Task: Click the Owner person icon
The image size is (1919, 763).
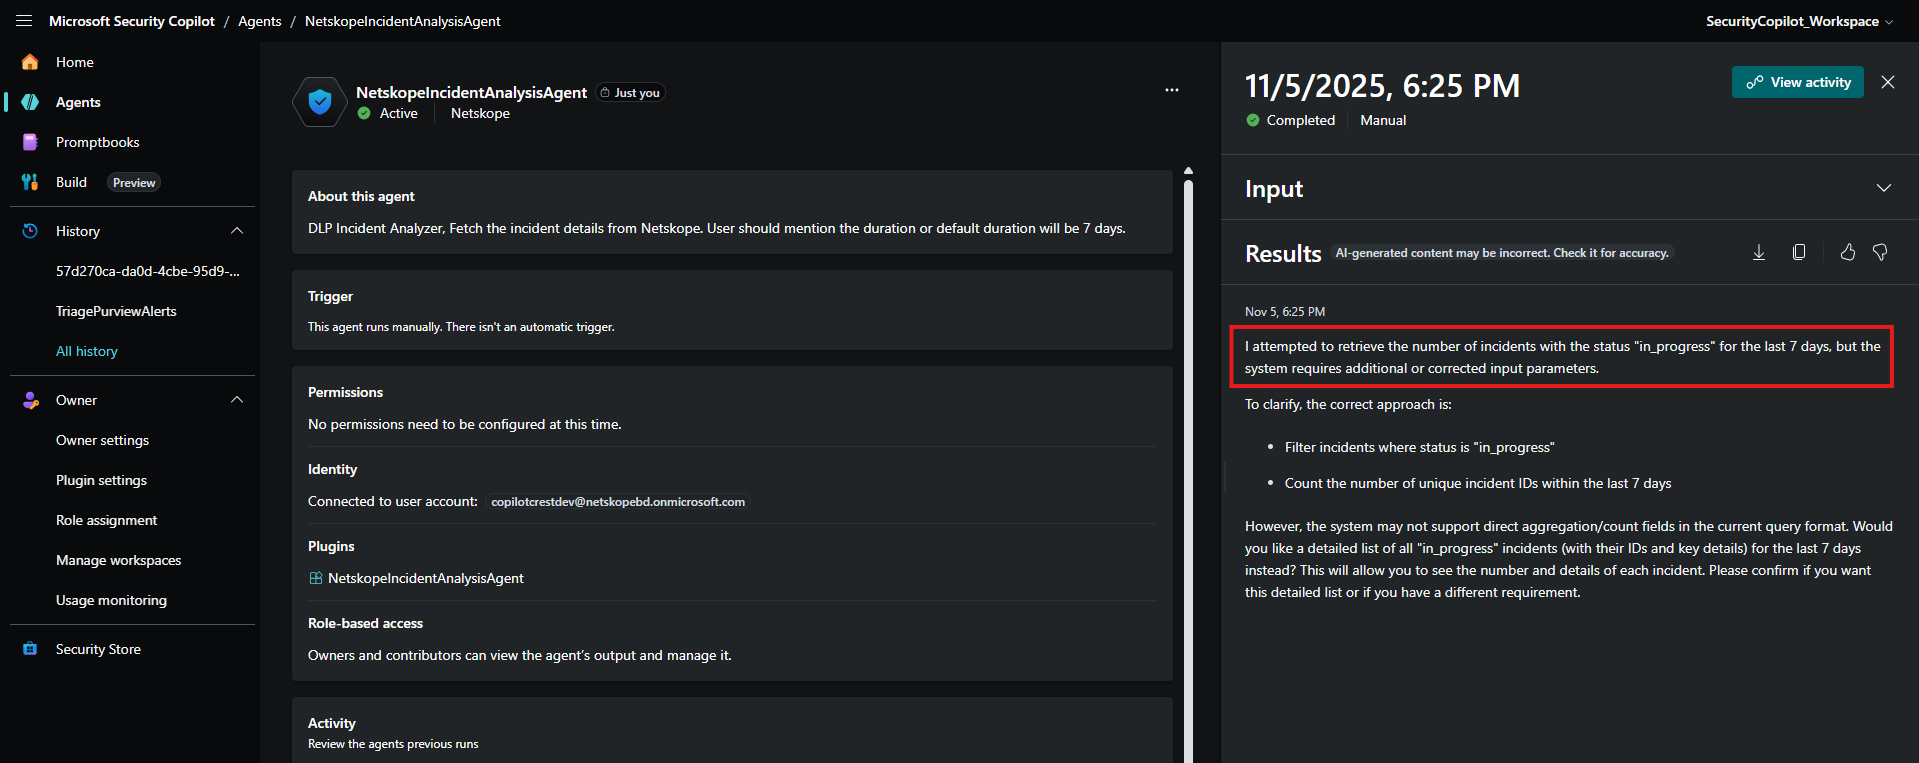Action: (30, 400)
